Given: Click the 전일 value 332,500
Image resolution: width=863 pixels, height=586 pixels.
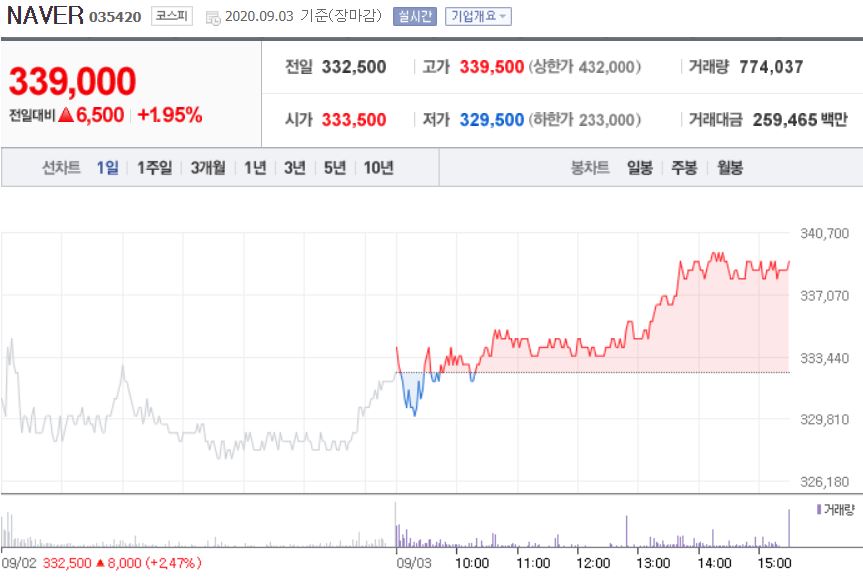Looking at the screenshot, I should click(354, 67).
